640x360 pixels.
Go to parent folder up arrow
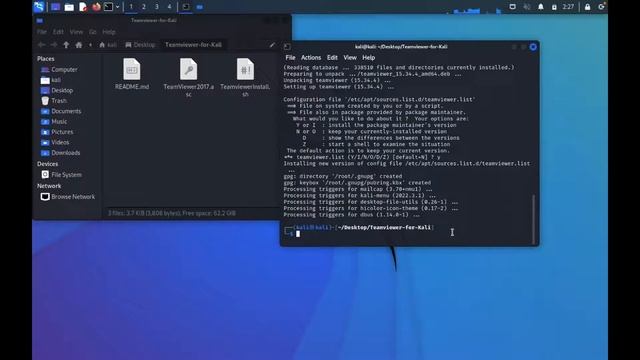click(x=66, y=45)
